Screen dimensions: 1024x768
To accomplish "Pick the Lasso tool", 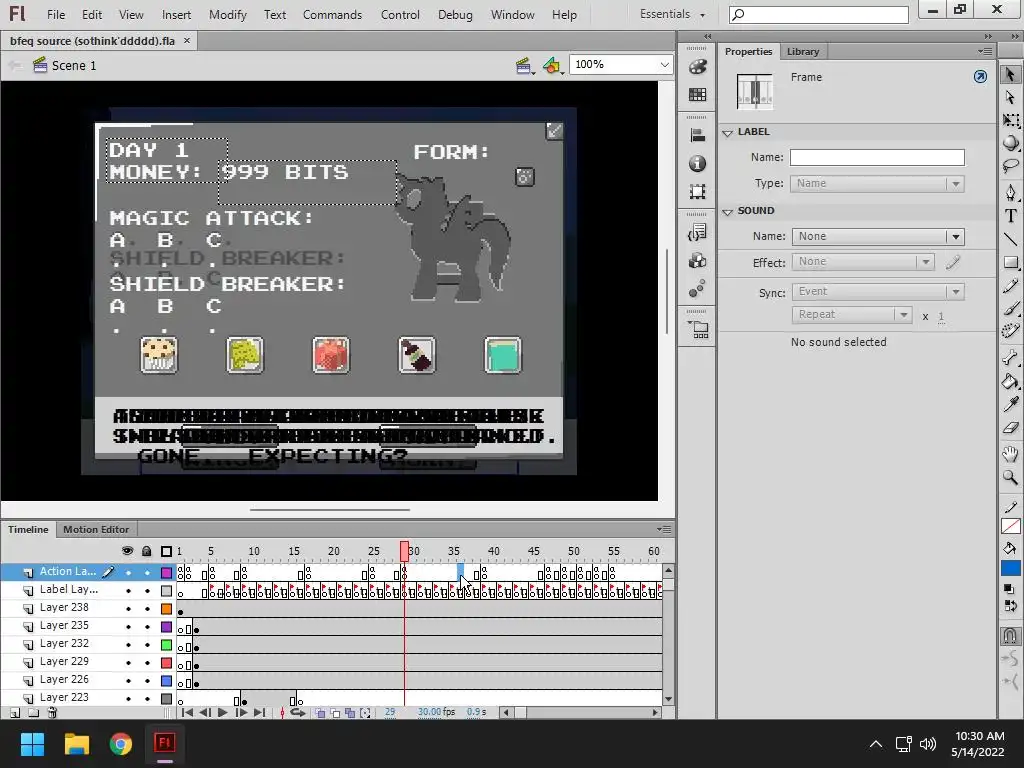I will click(x=1010, y=165).
